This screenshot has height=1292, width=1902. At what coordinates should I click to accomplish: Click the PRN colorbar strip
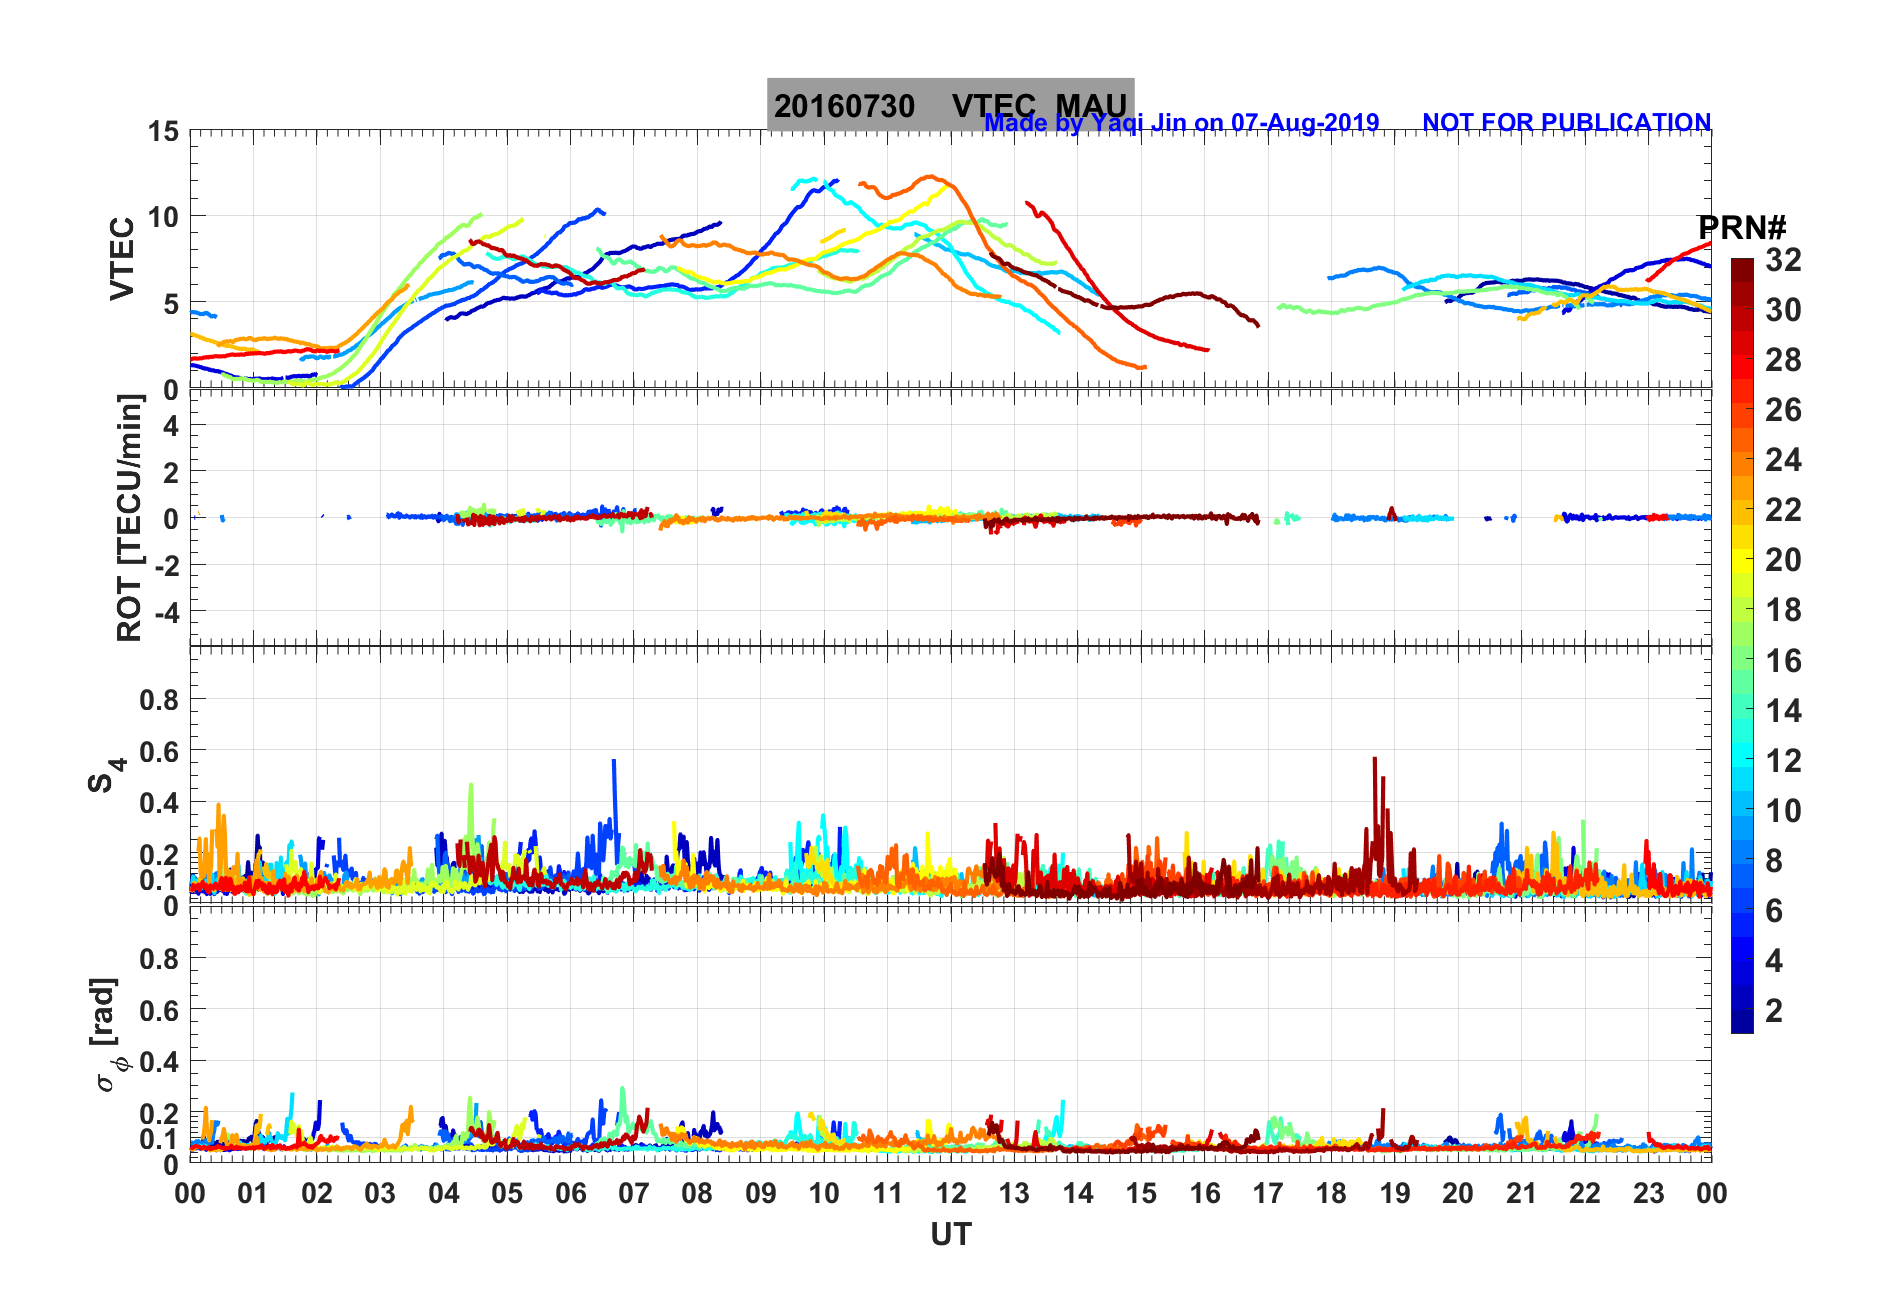coord(1742,646)
